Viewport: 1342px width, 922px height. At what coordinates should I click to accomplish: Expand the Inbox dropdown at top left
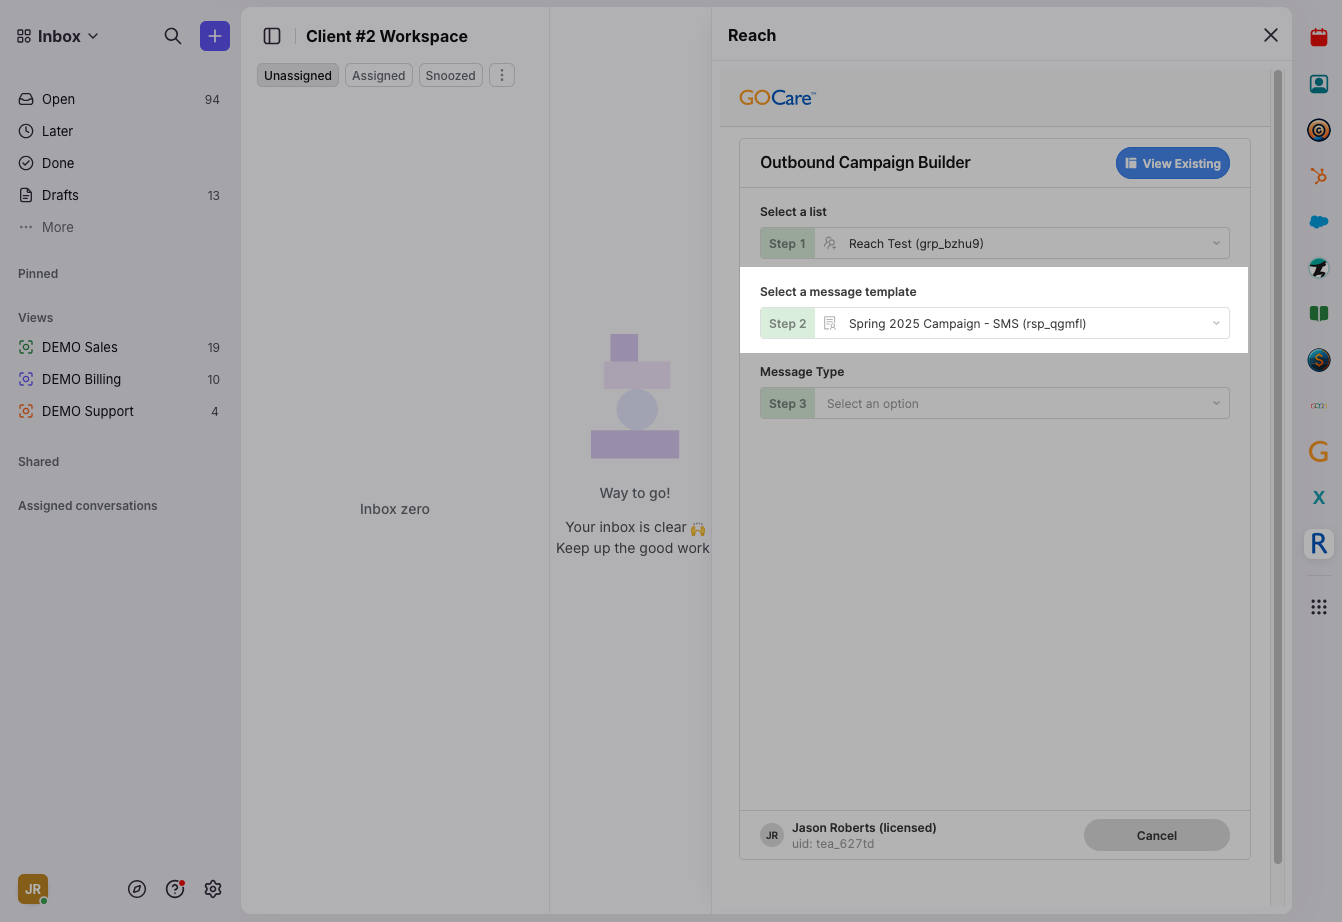coord(58,36)
